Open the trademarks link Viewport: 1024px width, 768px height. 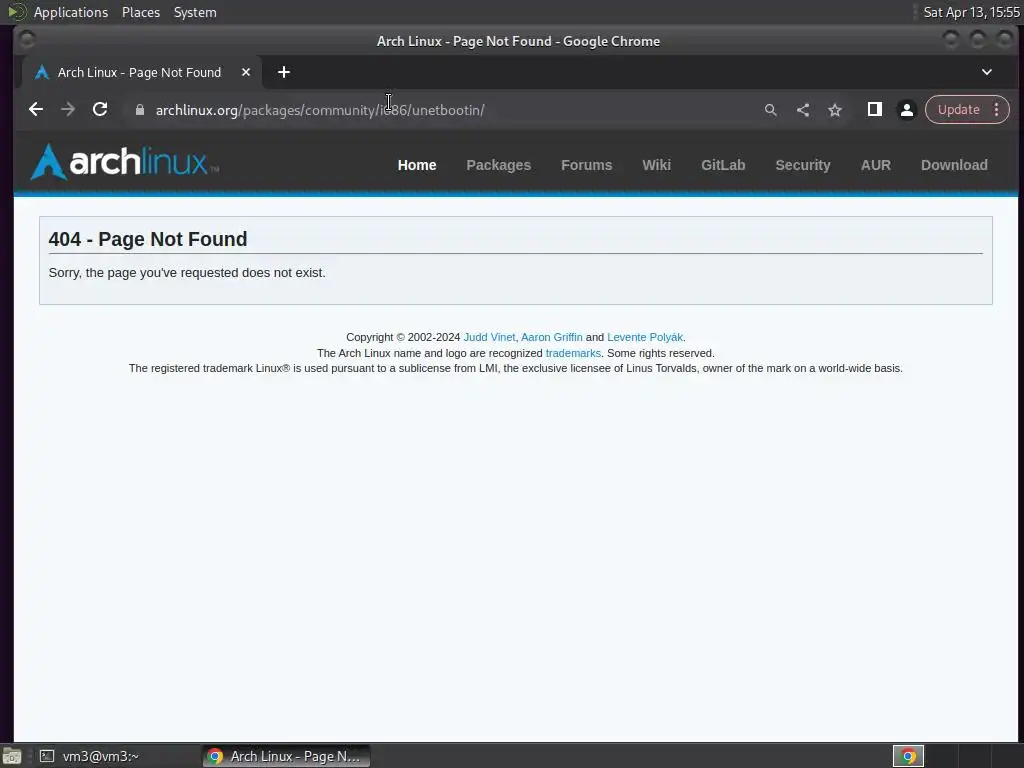coord(573,353)
